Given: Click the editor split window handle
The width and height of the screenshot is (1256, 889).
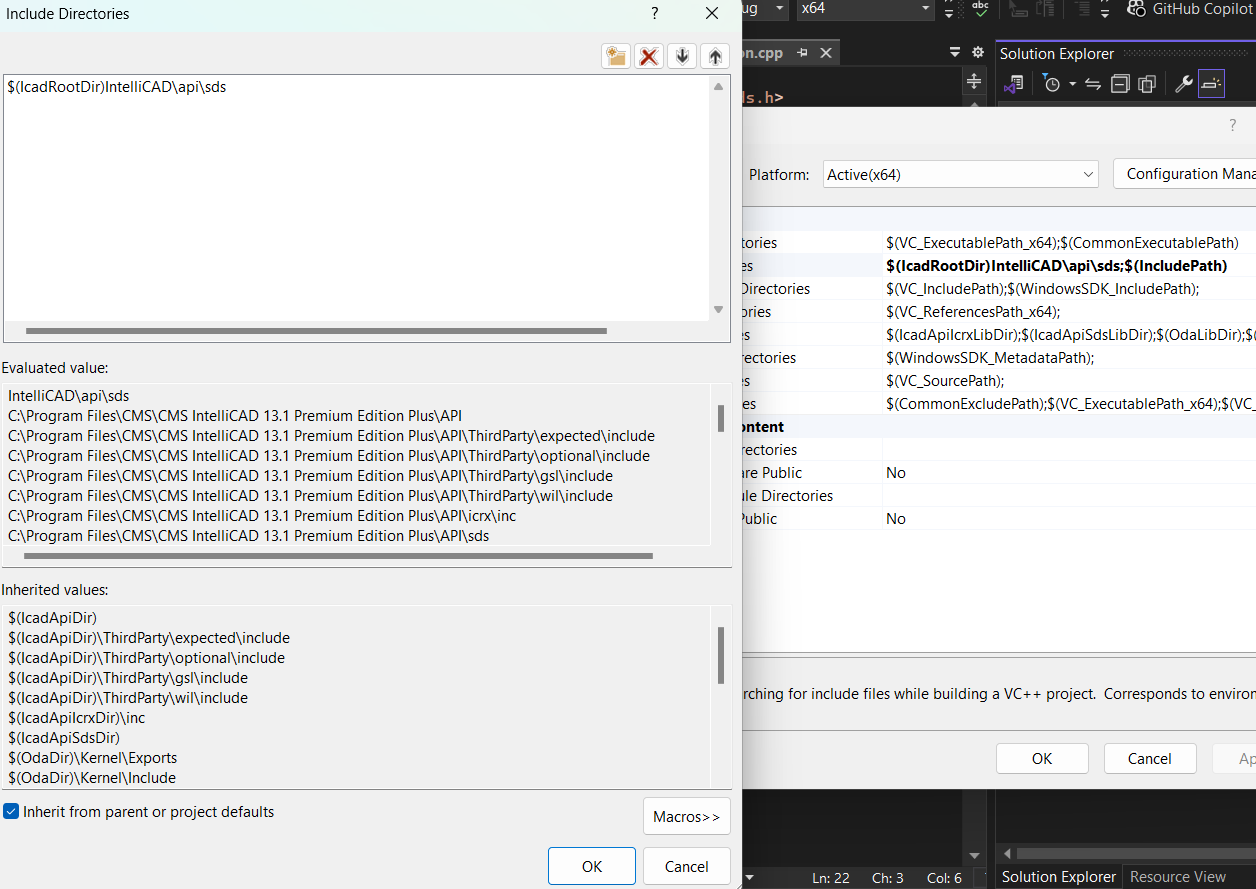Looking at the screenshot, I should click(973, 81).
